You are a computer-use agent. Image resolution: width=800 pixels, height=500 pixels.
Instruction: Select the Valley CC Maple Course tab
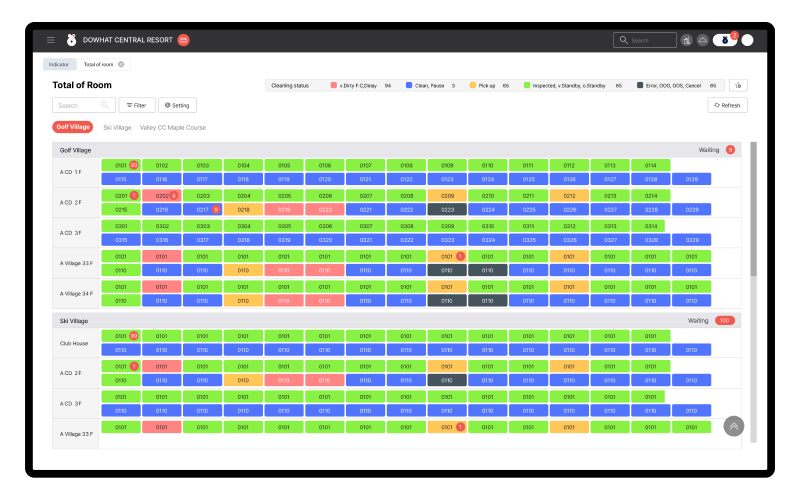pyautogui.click(x=173, y=128)
